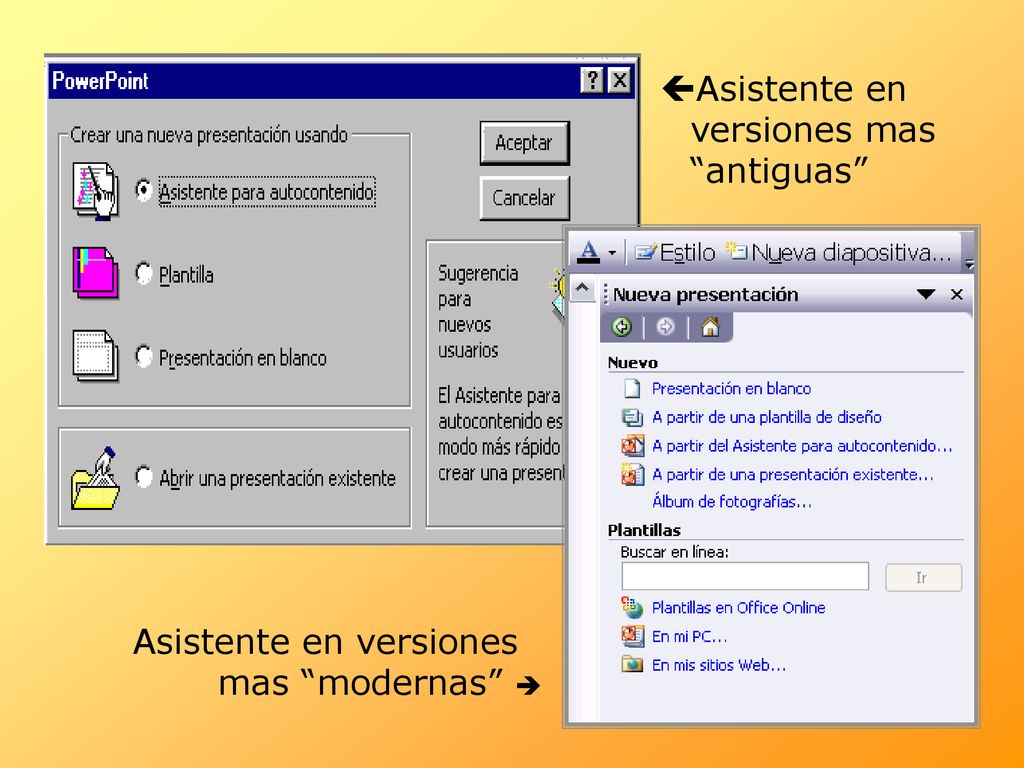Screen dimensions: 1024x768
Task: Click the Nueva presentación pane title
Action: [x=705, y=295]
